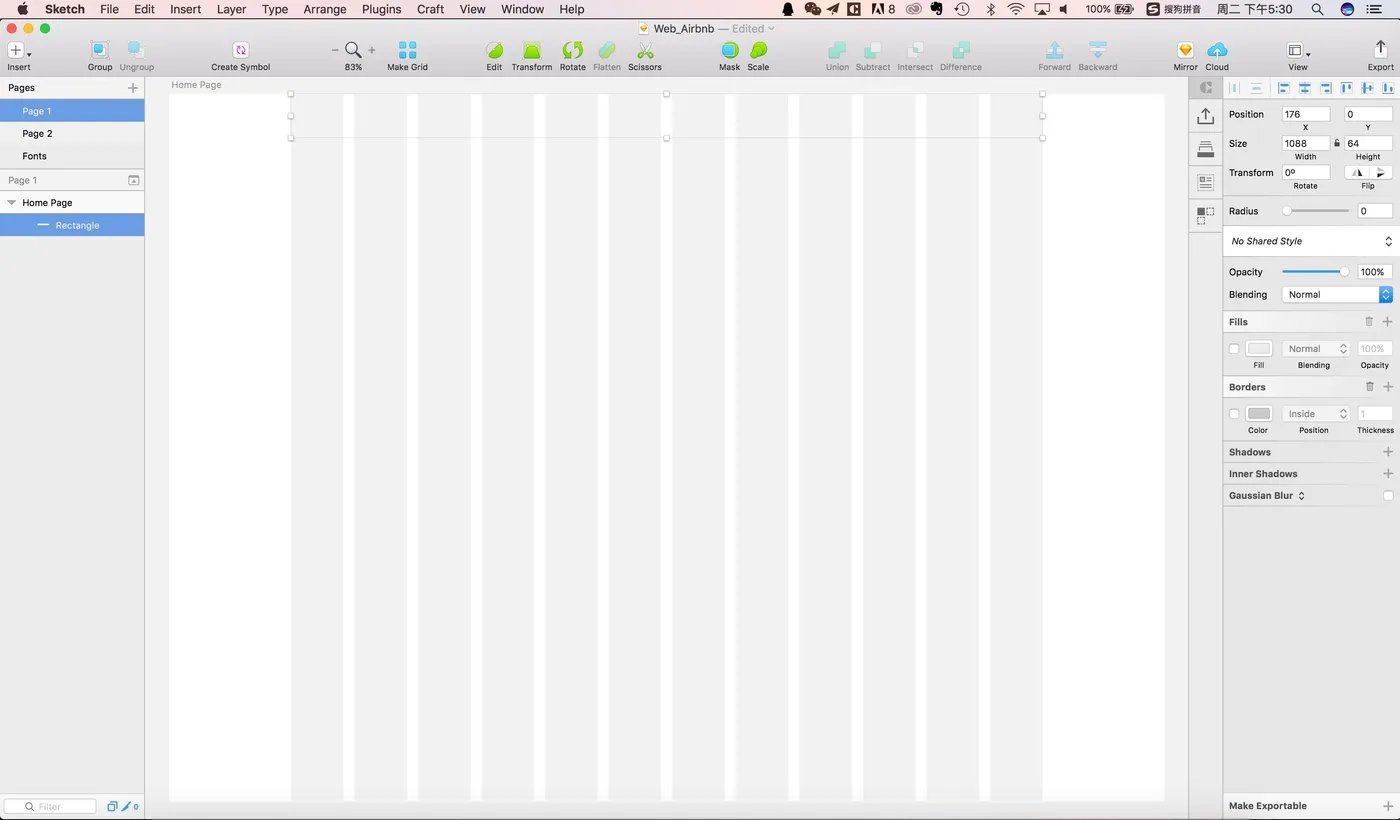Open the fill Blending mode dropdown
The height and width of the screenshot is (820, 1400).
pos(1316,349)
